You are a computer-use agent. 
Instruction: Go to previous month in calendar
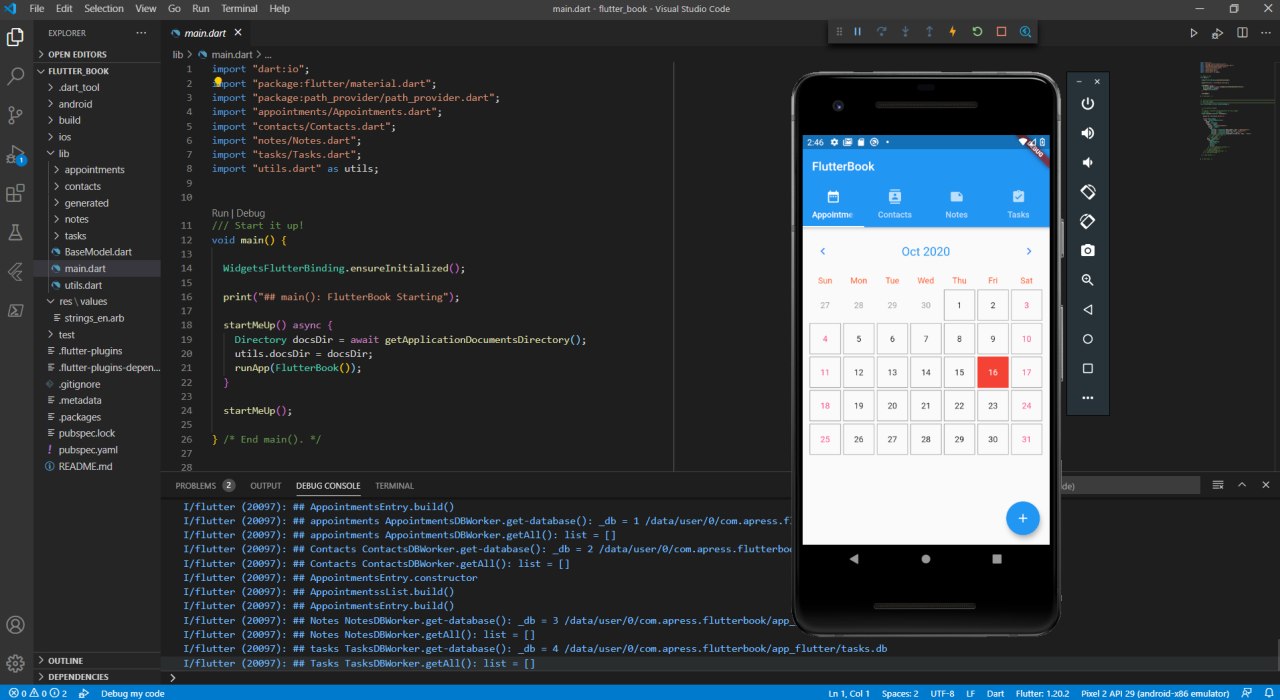(x=823, y=251)
